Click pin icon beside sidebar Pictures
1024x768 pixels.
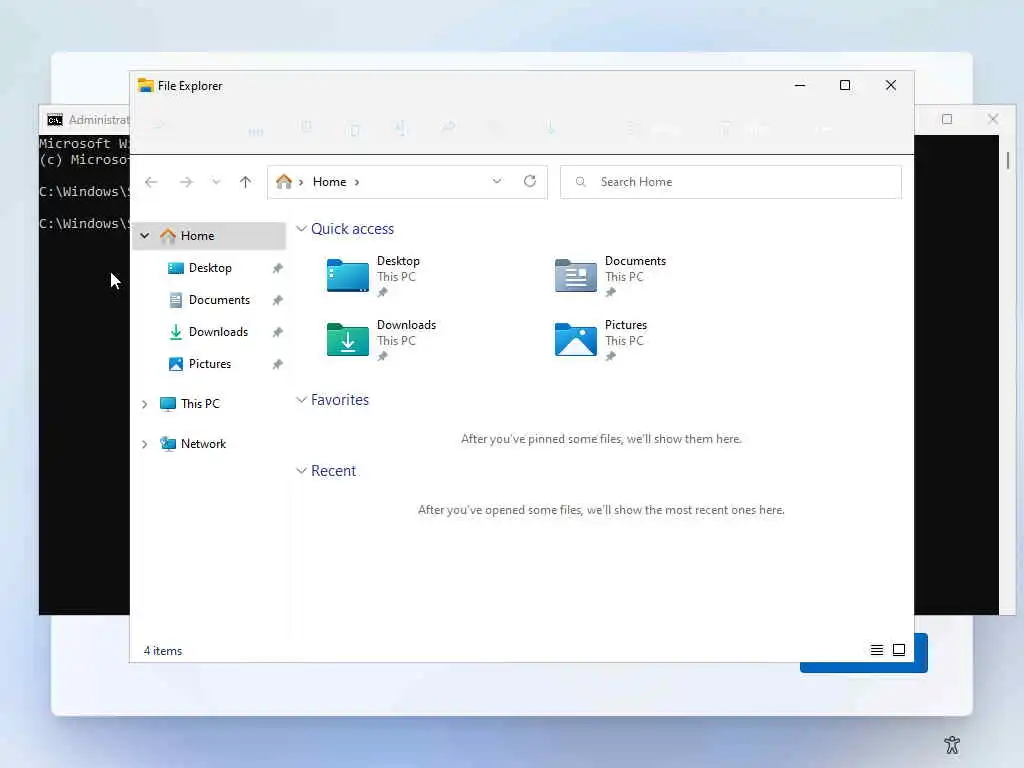click(278, 364)
